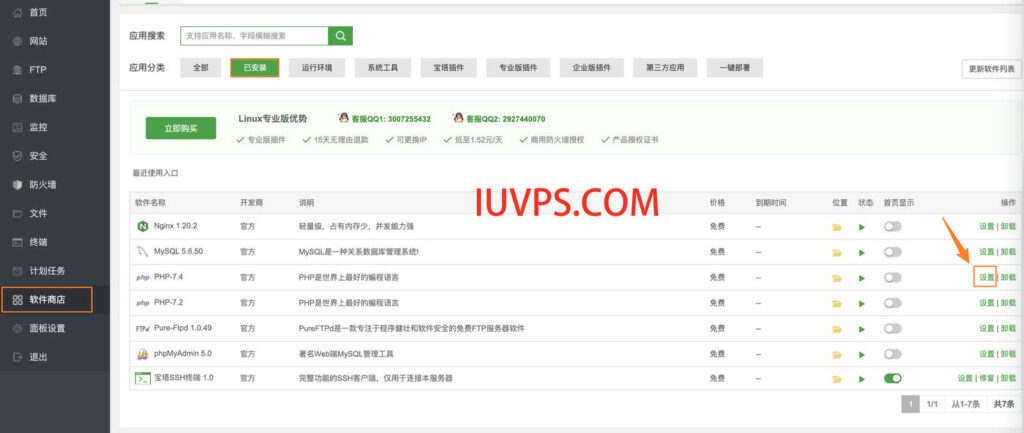Open folder location for 宝塔SSH终端
This screenshot has height=433, width=1024.
[x=837, y=379]
